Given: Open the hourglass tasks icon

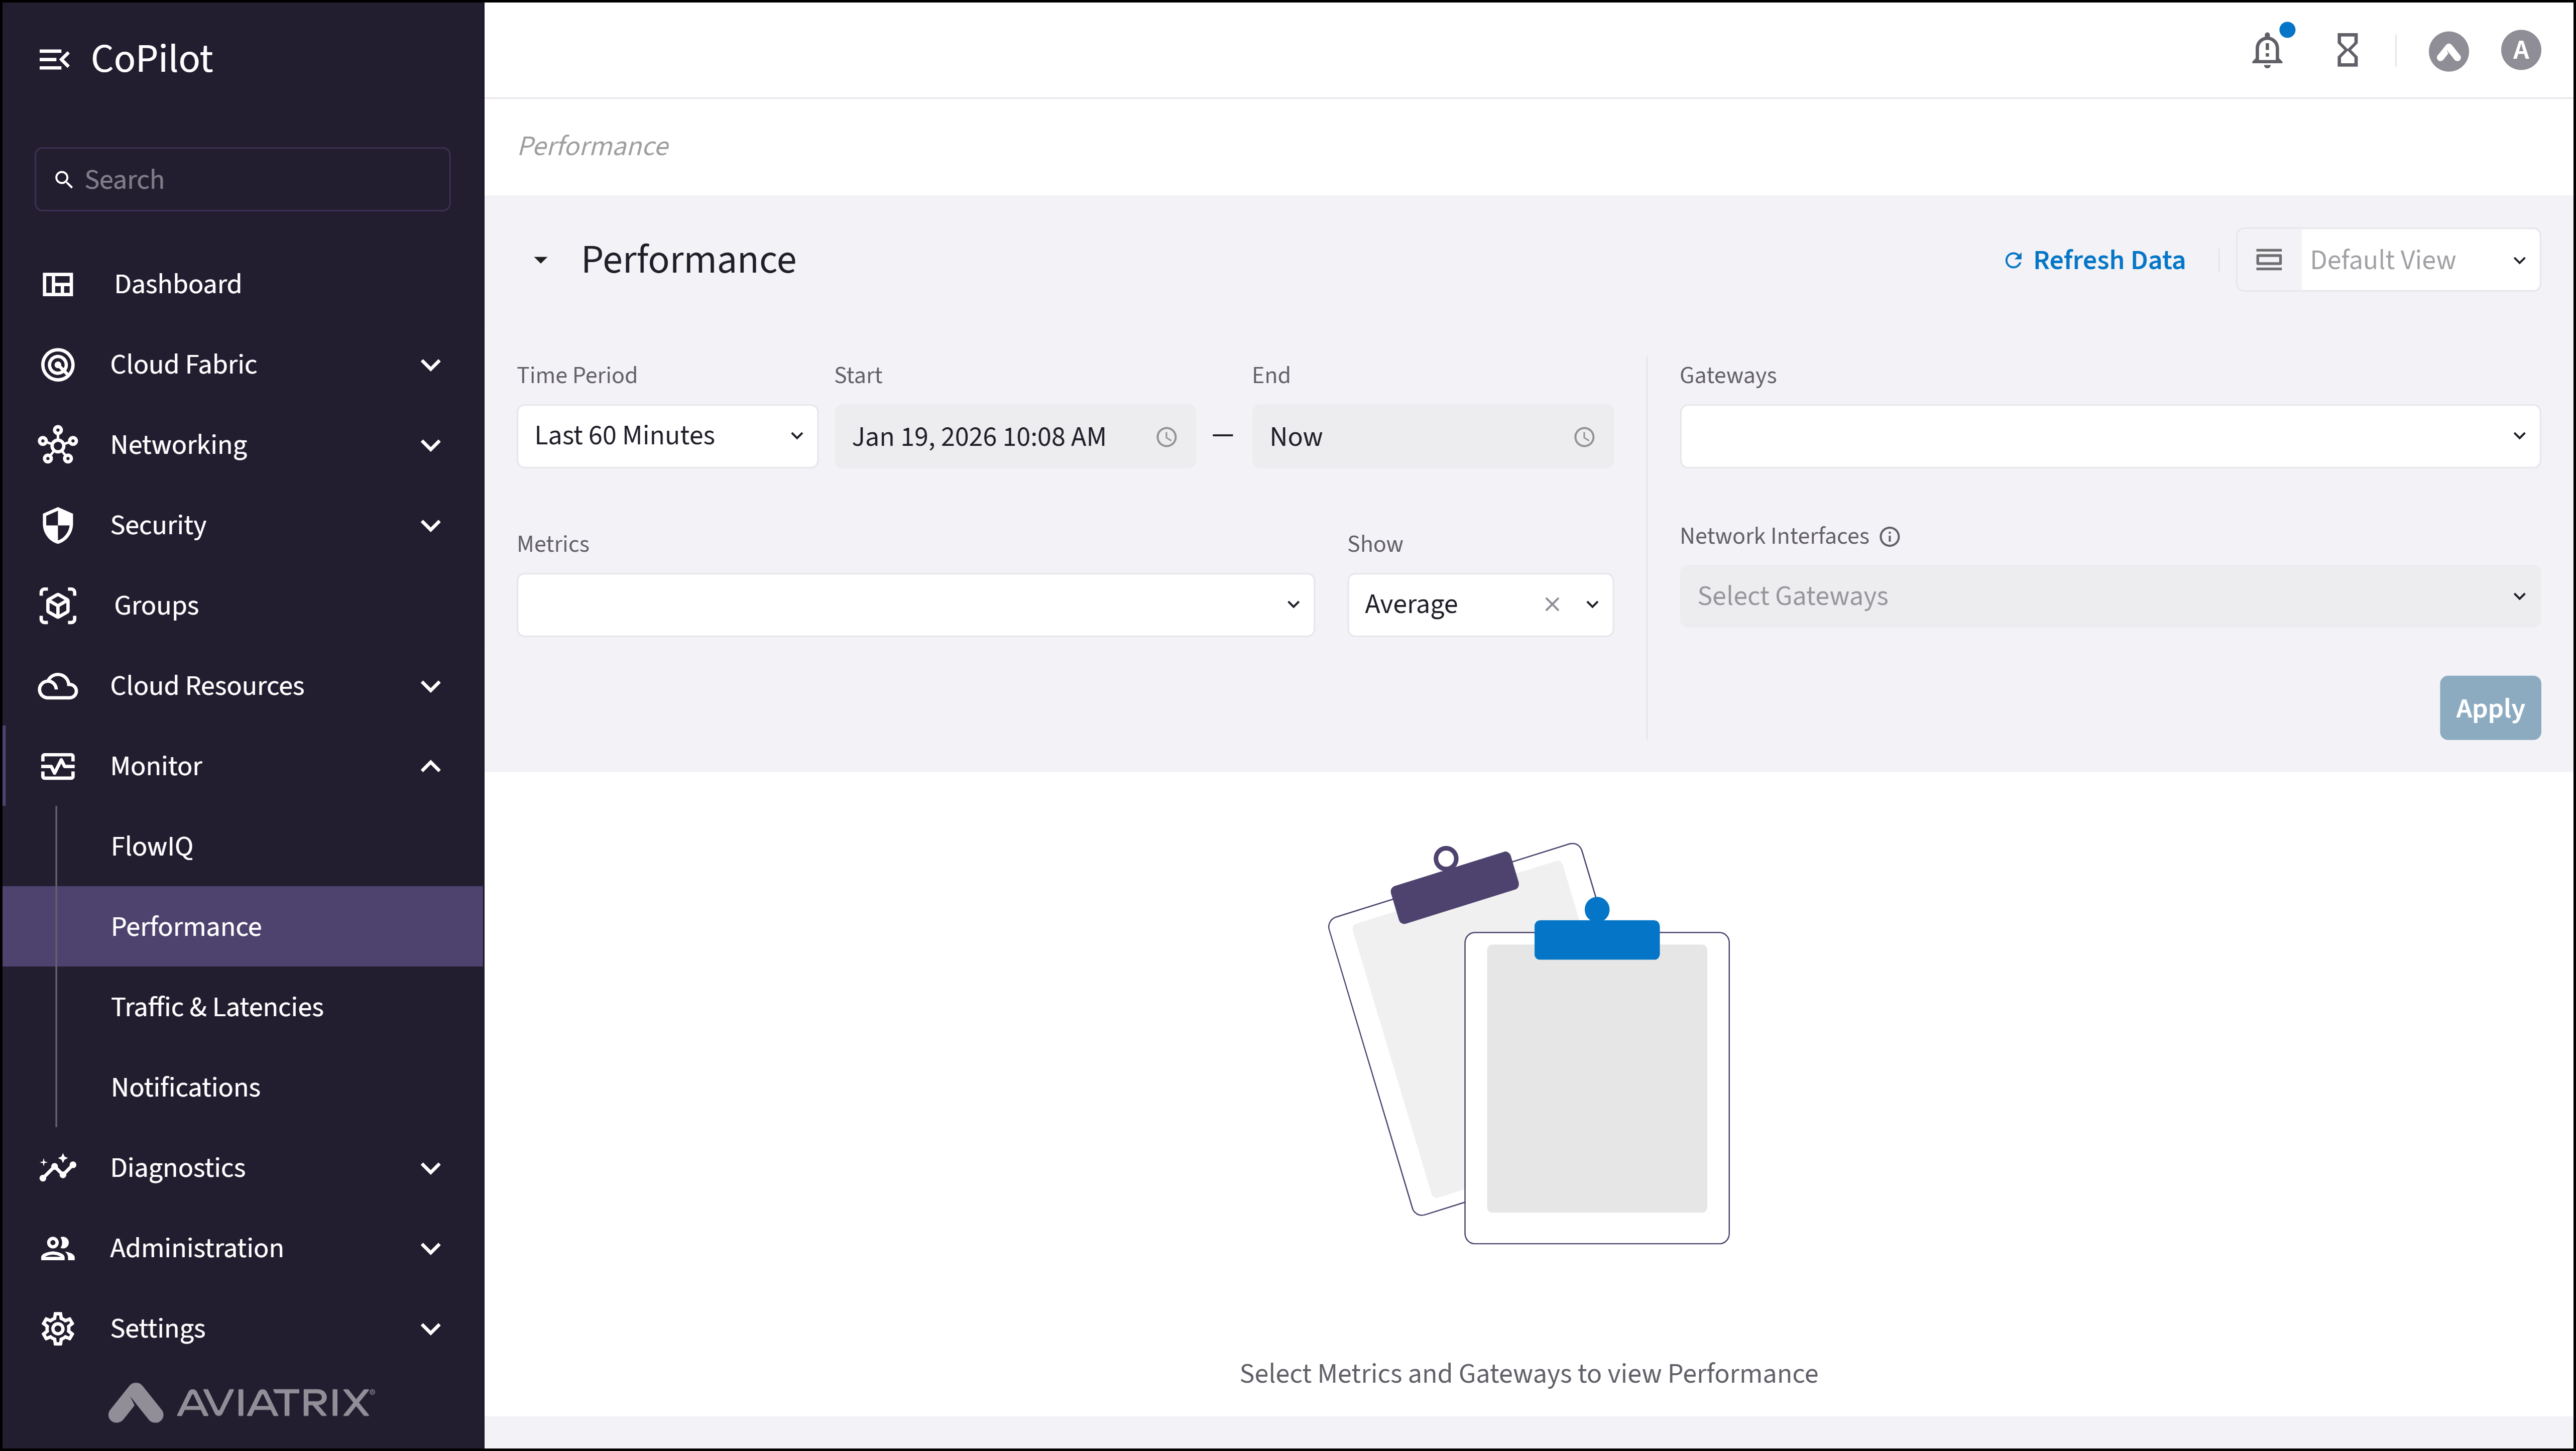Looking at the screenshot, I should [2347, 50].
